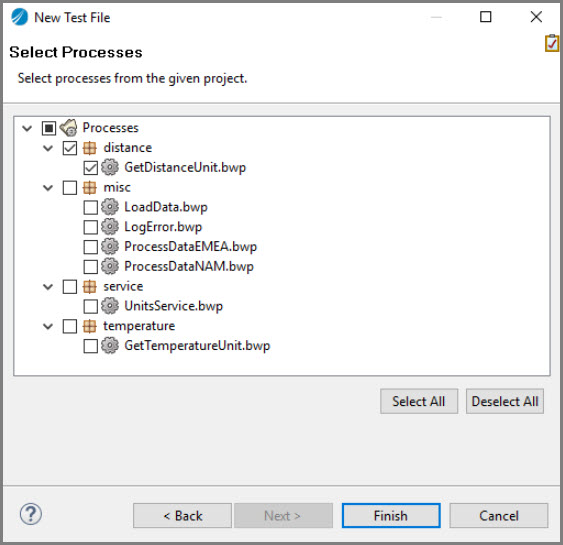This screenshot has height=545, width=563.
Task: Click the GetDistanceUnit.bwp gear icon
Action: 110,167
